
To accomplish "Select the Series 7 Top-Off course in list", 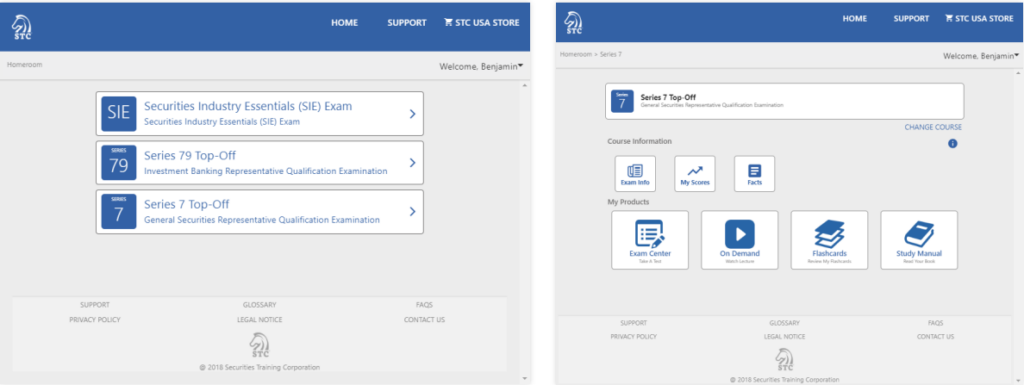I will pyautogui.click(x=260, y=211).
